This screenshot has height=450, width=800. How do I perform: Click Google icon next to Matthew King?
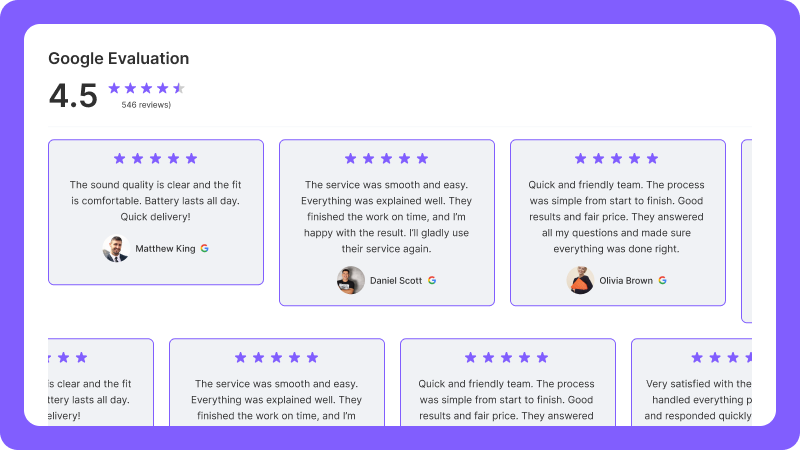[x=204, y=248]
